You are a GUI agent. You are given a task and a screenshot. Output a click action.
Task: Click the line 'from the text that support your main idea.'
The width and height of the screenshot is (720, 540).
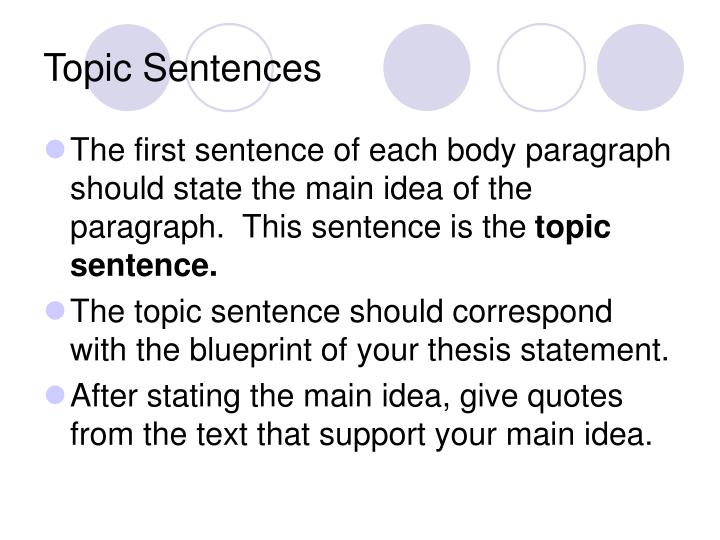pyautogui.click(x=361, y=435)
